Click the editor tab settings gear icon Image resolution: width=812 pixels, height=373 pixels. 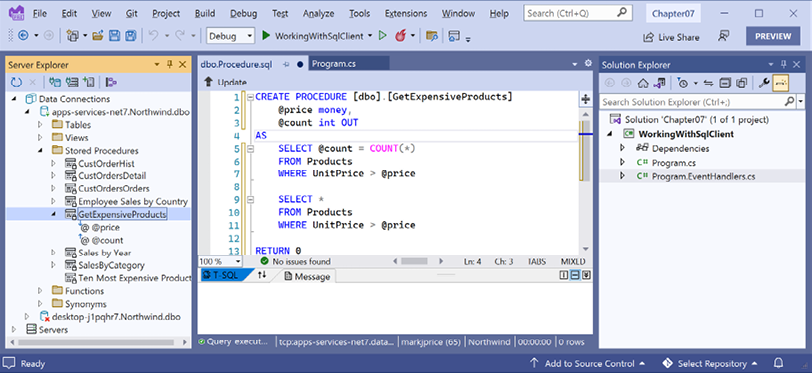588,63
